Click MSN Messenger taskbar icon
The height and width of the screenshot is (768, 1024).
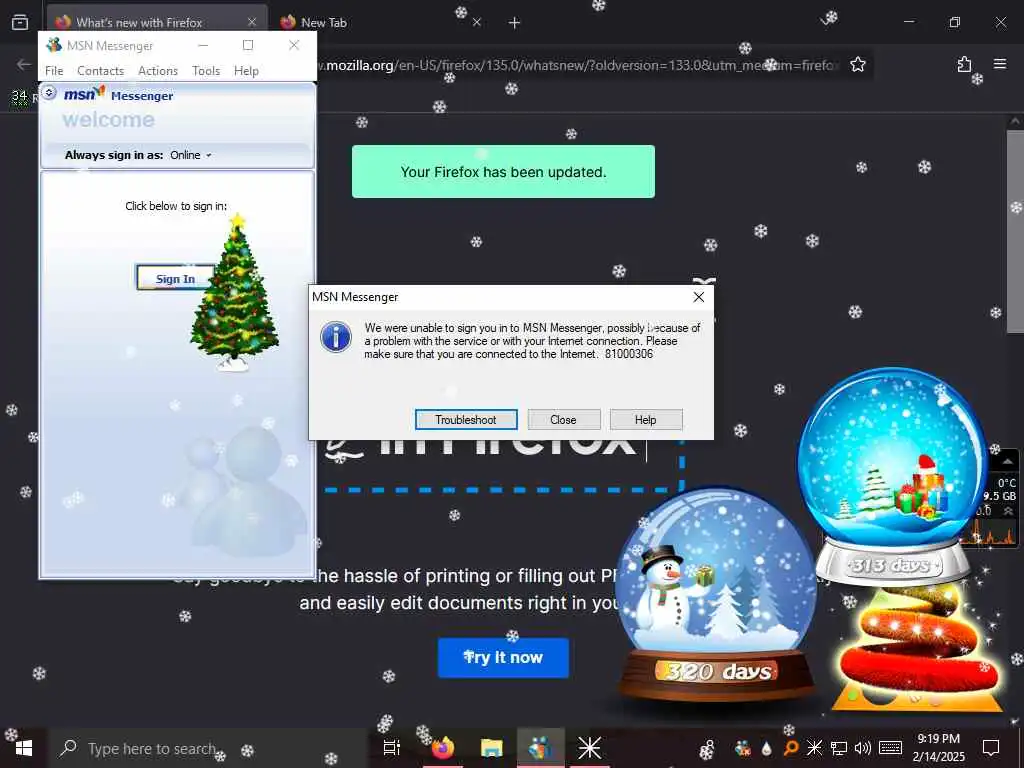click(x=541, y=748)
